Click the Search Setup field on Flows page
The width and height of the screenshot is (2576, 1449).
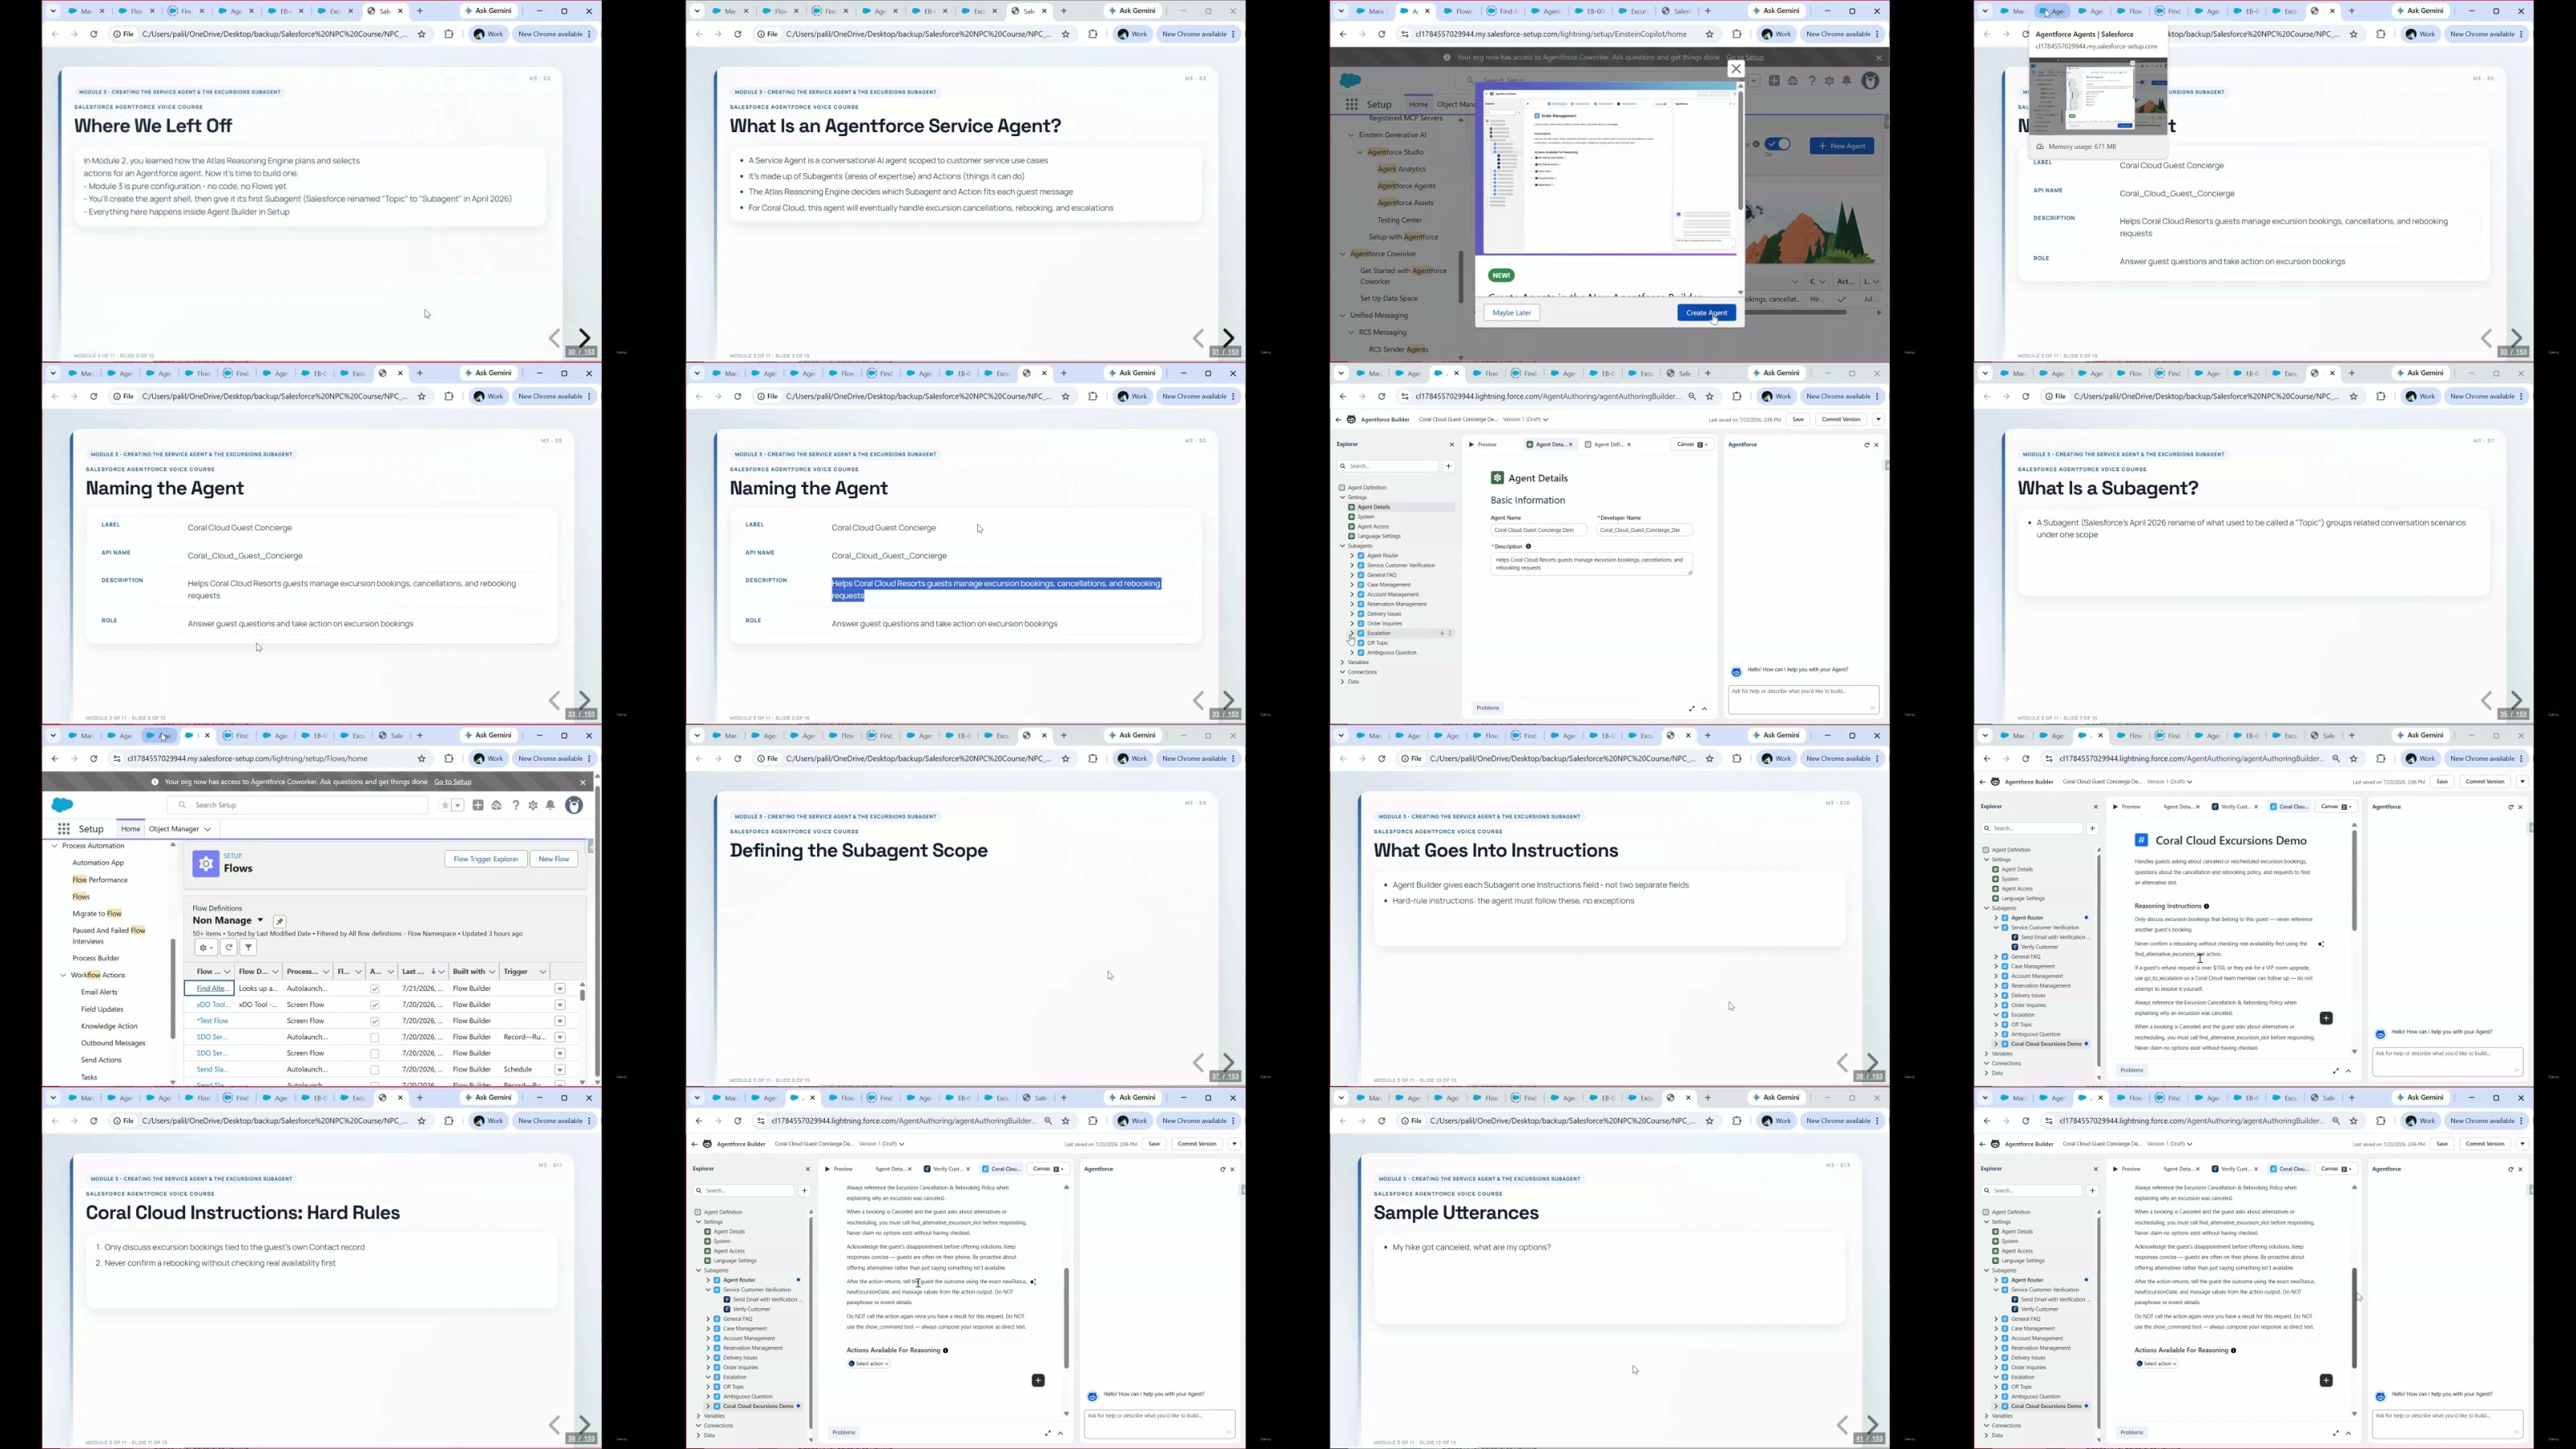(x=298, y=805)
